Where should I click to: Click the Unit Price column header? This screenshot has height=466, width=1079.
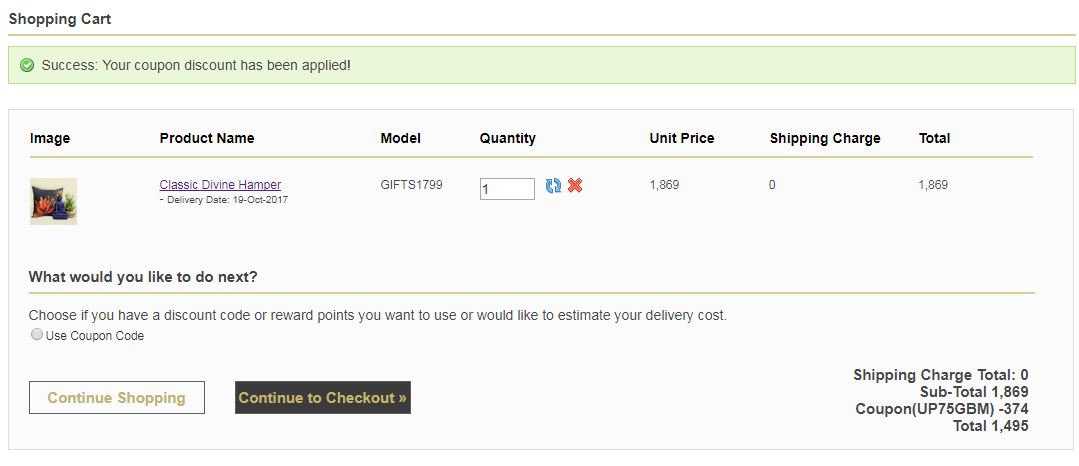pos(681,138)
